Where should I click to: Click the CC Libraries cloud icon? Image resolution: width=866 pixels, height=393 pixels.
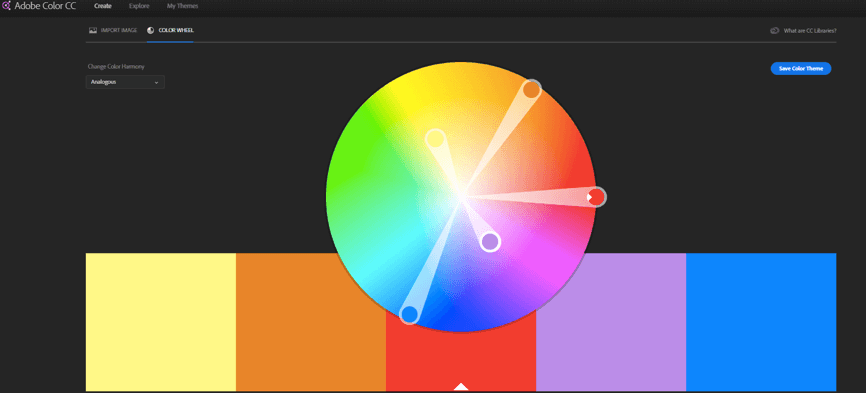pos(774,31)
